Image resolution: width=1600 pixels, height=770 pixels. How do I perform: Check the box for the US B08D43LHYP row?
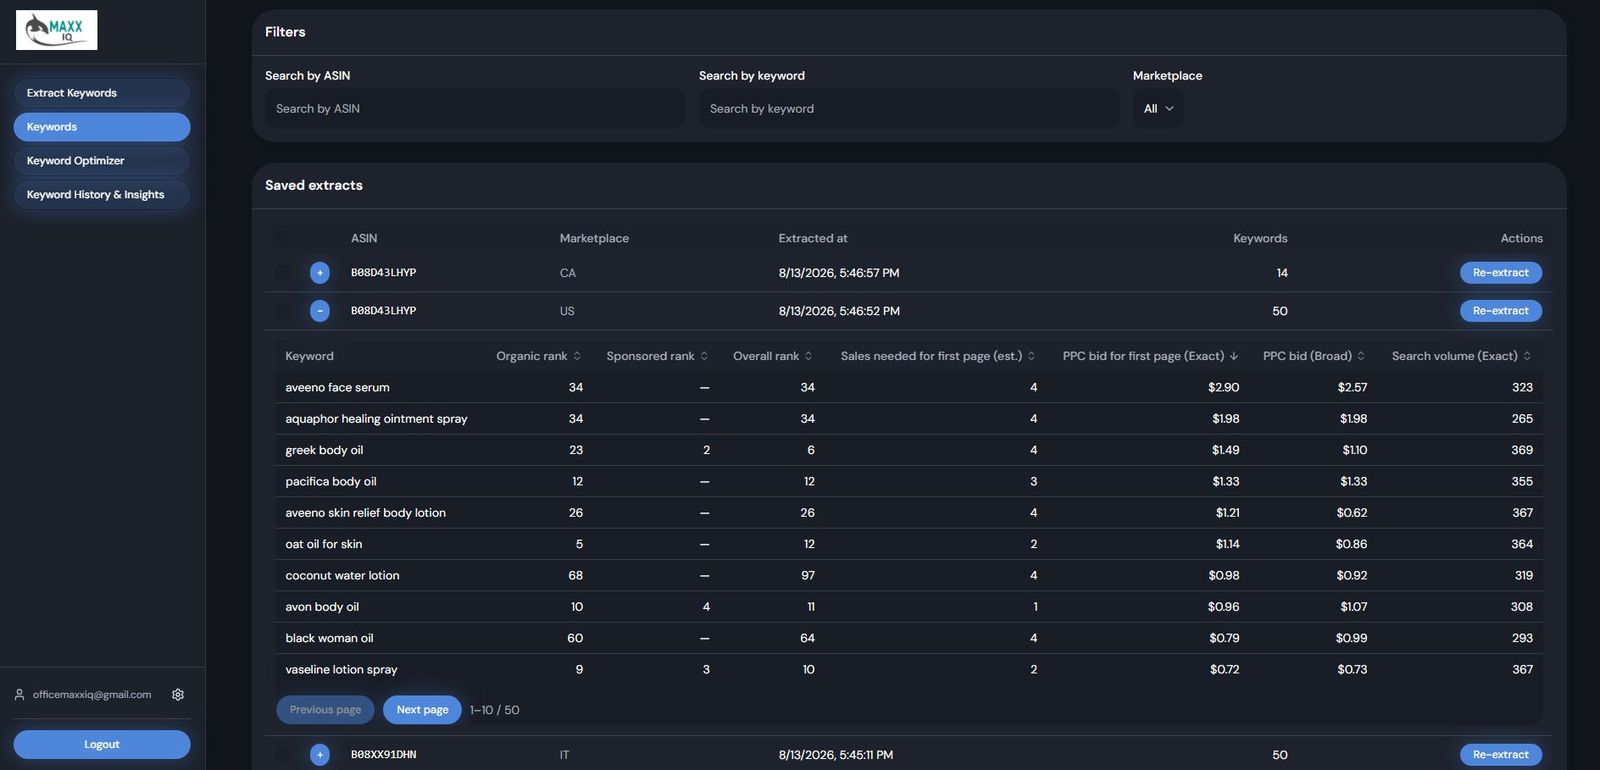coord(282,311)
